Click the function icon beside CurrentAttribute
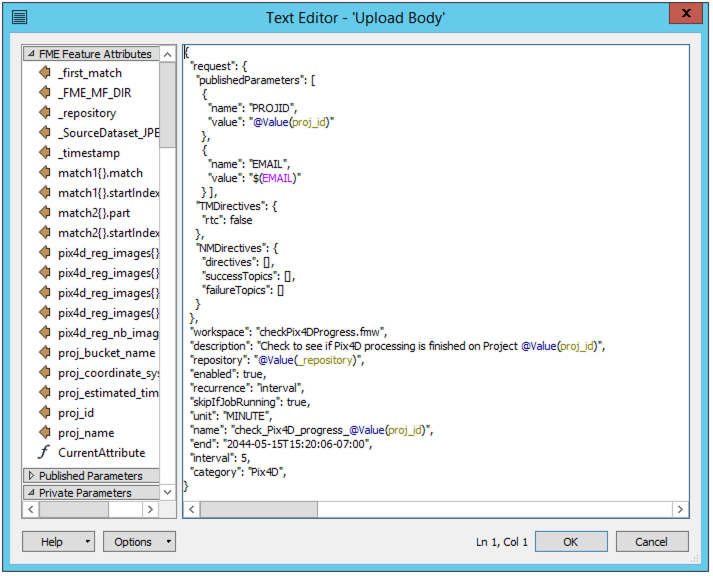This screenshot has width=713, height=576. pyautogui.click(x=44, y=453)
